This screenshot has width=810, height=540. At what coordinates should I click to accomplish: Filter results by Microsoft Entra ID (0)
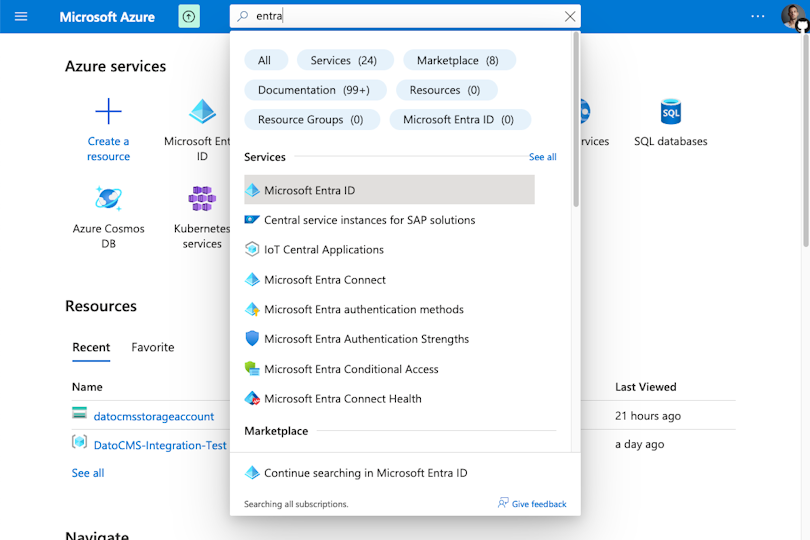pos(459,119)
